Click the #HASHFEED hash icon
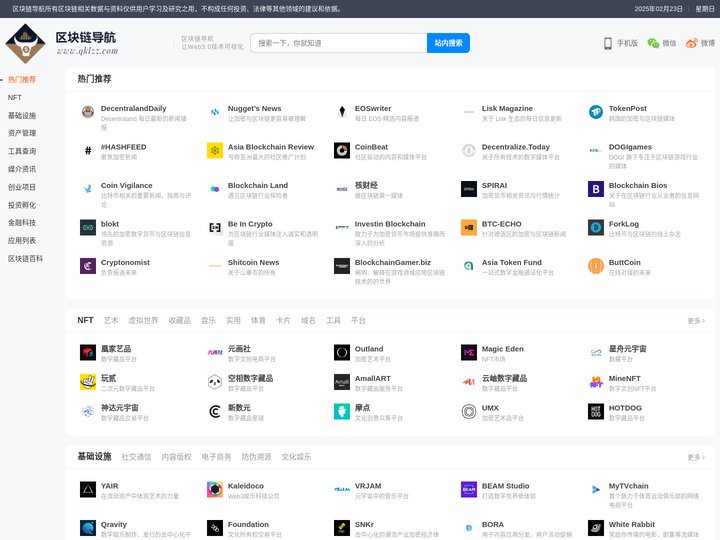Screen dimensions: 720x540 tap(88, 150)
